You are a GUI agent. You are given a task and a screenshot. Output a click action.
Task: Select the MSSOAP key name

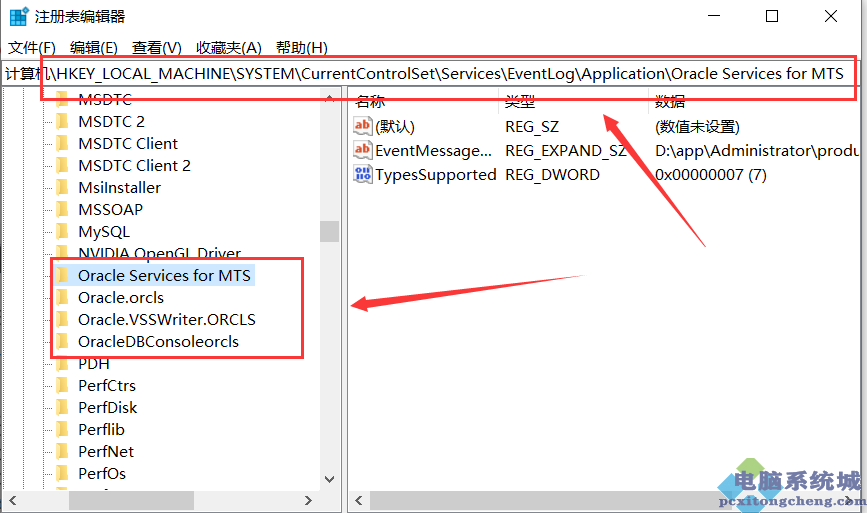click(x=111, y=210)
